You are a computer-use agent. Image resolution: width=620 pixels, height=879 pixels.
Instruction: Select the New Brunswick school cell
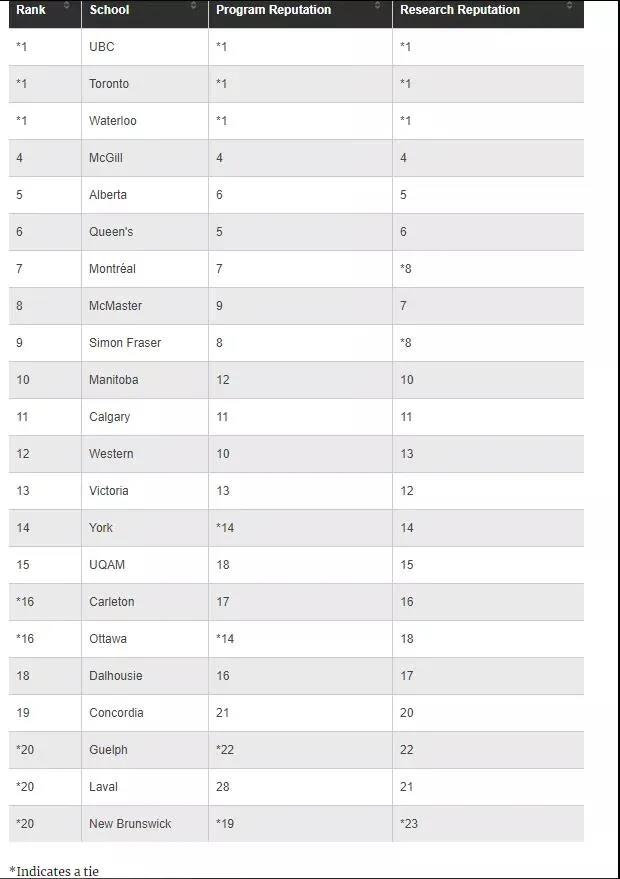click(130, 824)
